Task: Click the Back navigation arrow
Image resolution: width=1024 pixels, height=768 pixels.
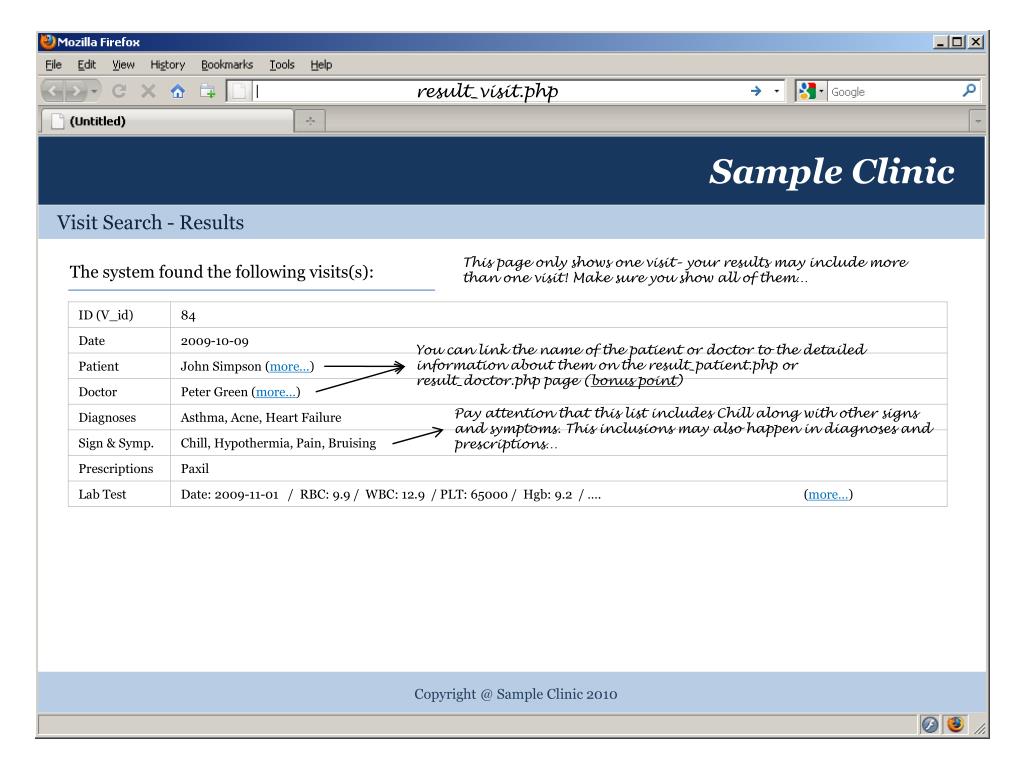Action: pos(54,91)
